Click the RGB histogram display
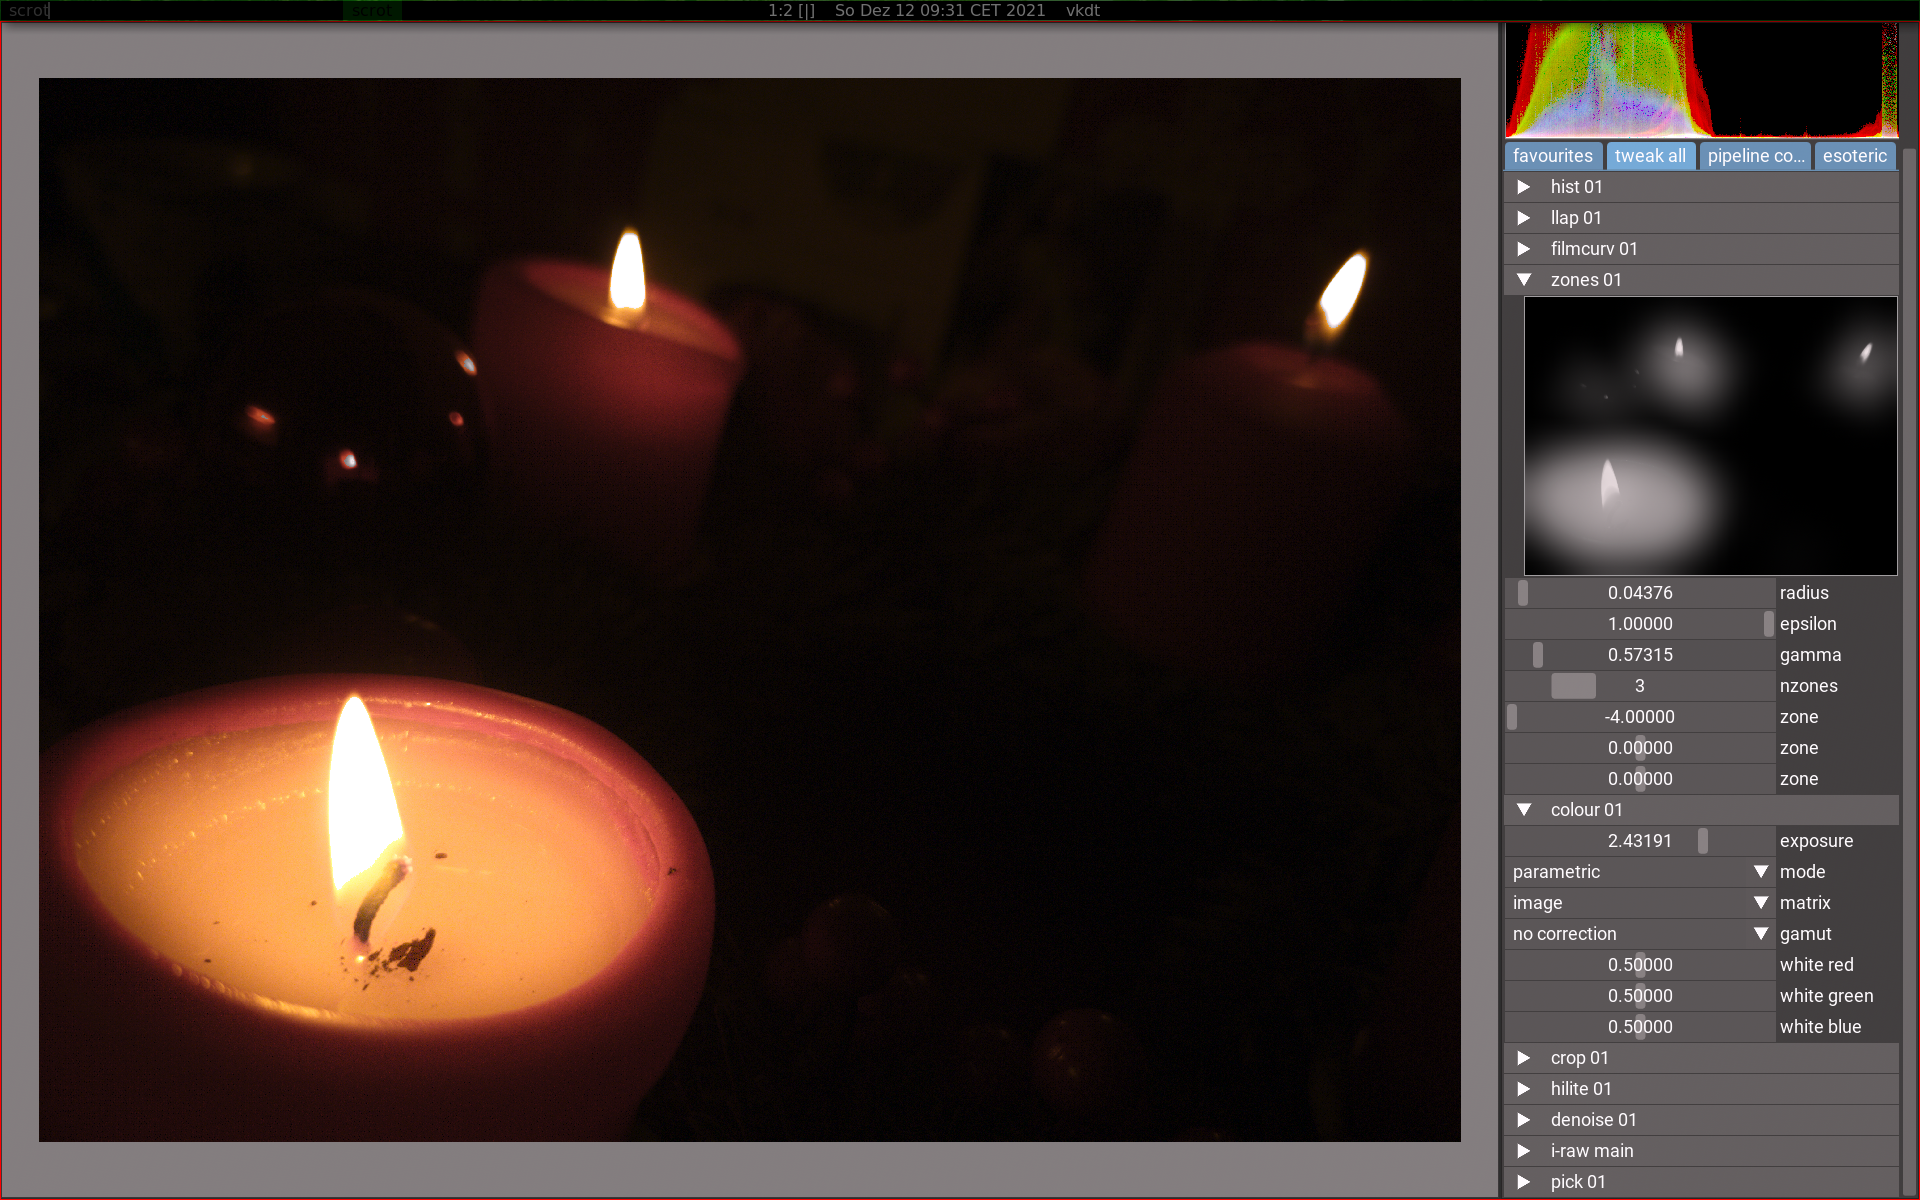Image resolution: width=1920 pixels, height=1200 pixels. 1701,80
